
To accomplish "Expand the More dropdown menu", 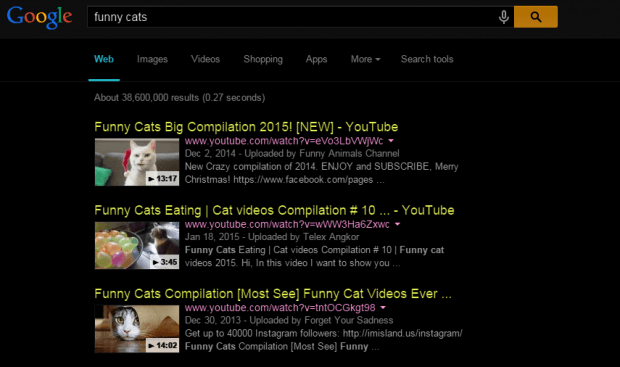I will pos(365,59).
